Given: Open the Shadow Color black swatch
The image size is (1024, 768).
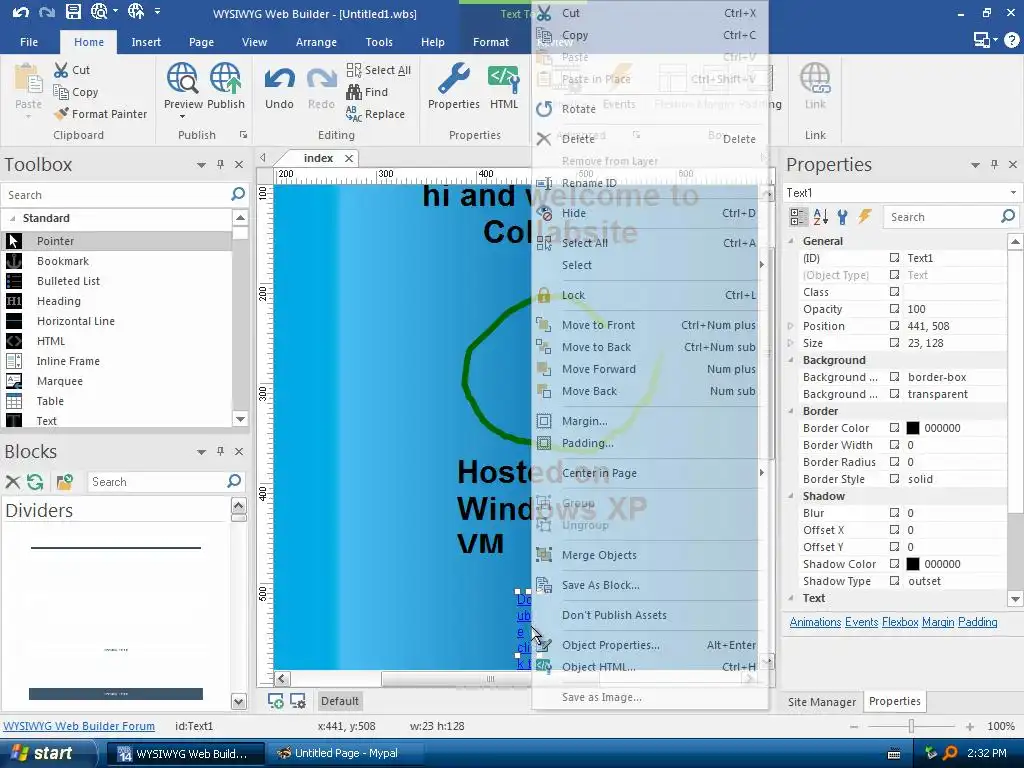Looking at the screenshot, I should tap(913, 564).
